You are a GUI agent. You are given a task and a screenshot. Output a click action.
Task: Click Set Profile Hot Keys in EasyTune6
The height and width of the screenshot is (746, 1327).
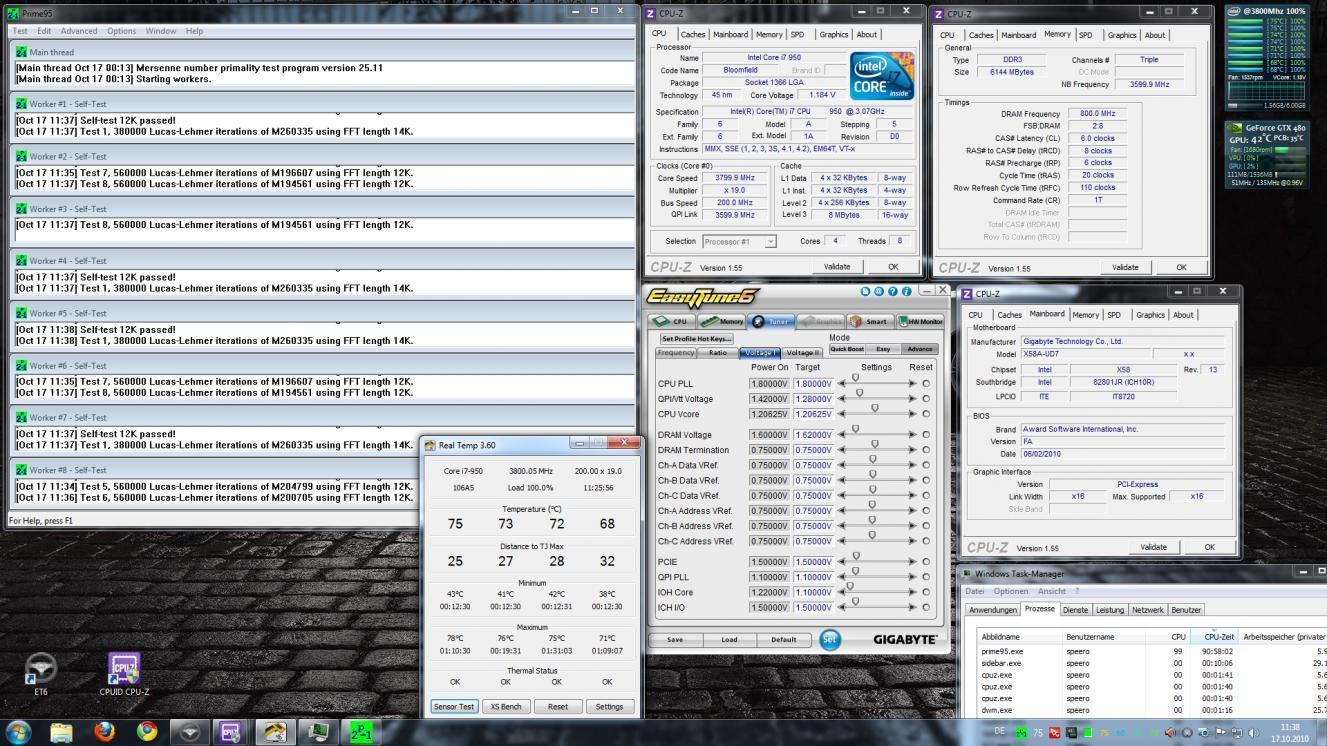(x=697, y=339)
